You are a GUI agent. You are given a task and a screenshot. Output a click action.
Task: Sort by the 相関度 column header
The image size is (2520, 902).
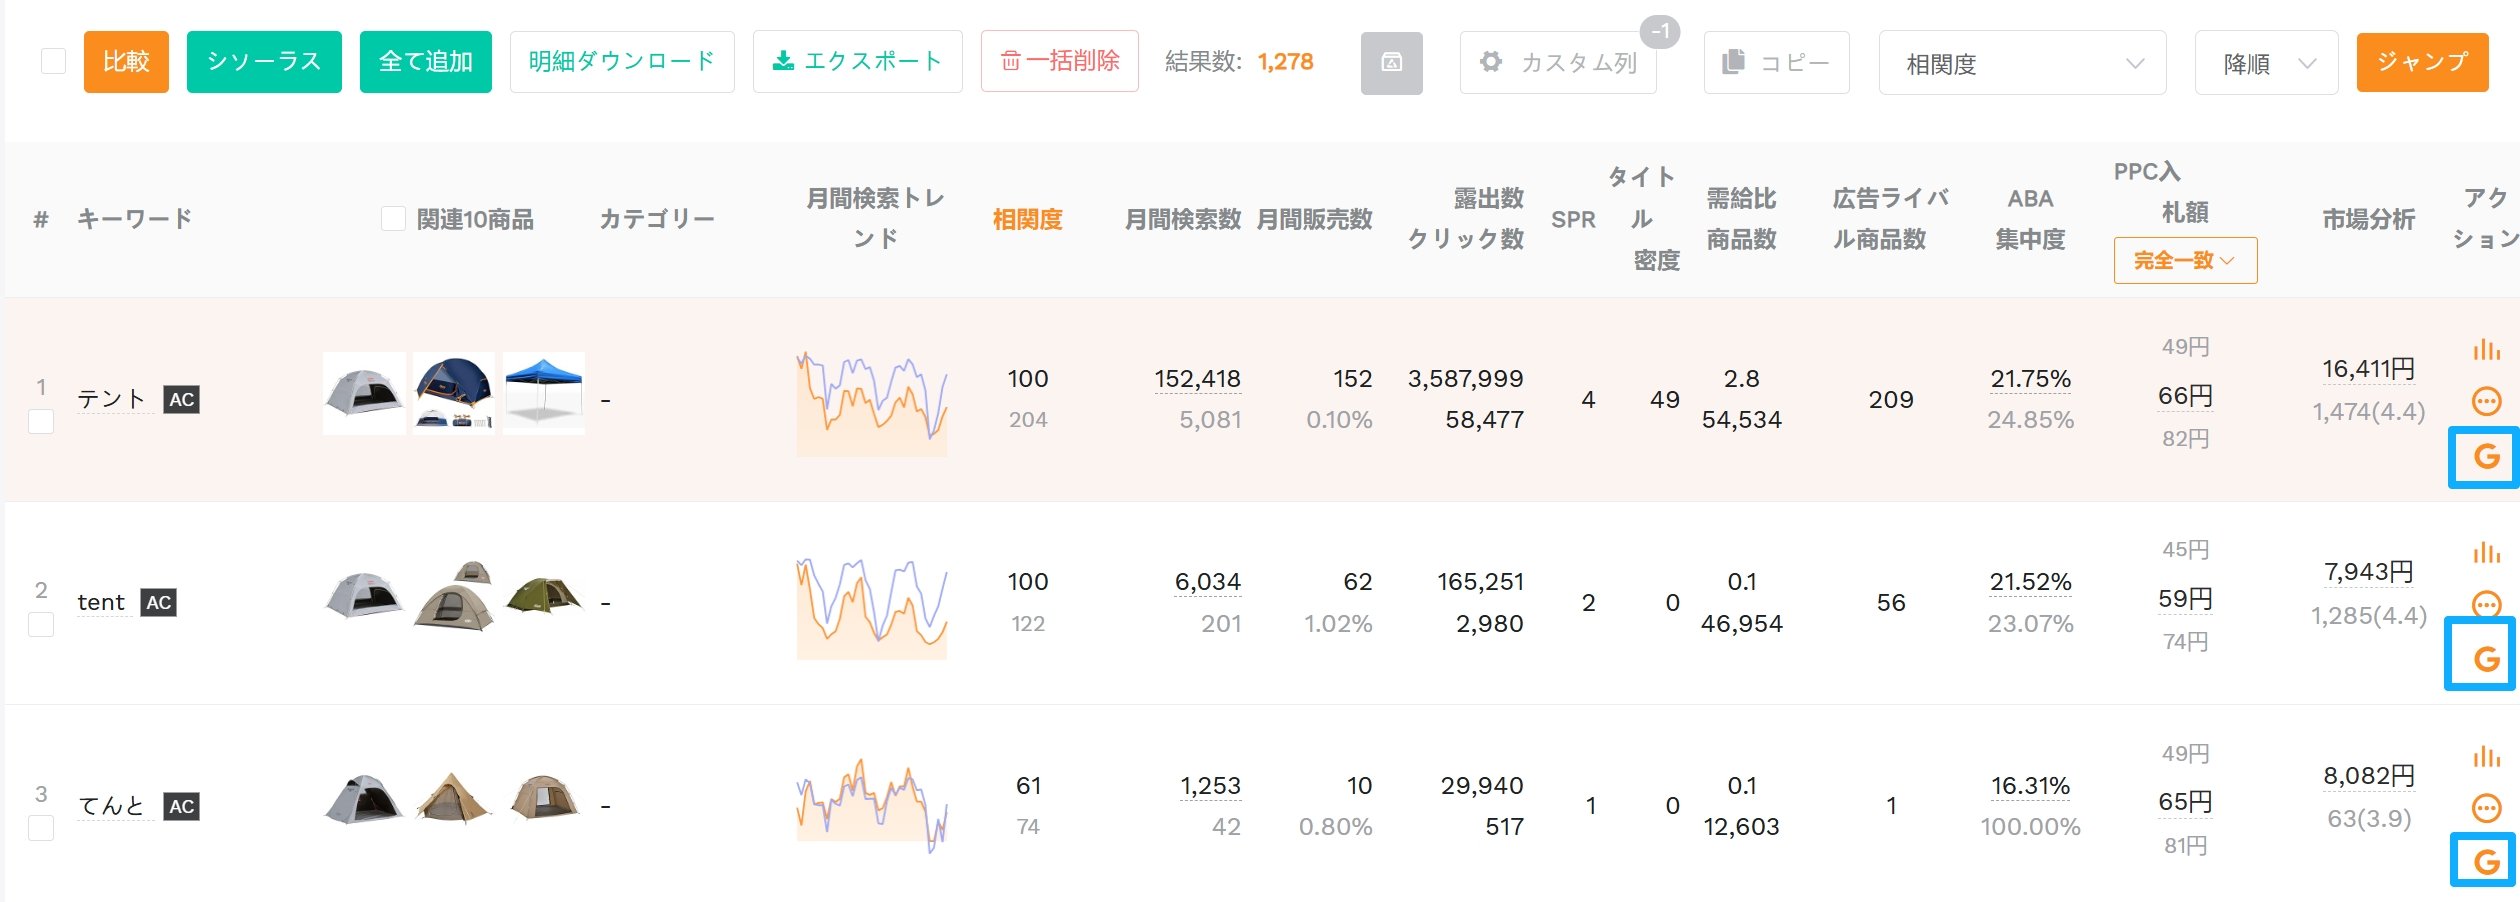pyautogui.click(x=1027, y=219)
